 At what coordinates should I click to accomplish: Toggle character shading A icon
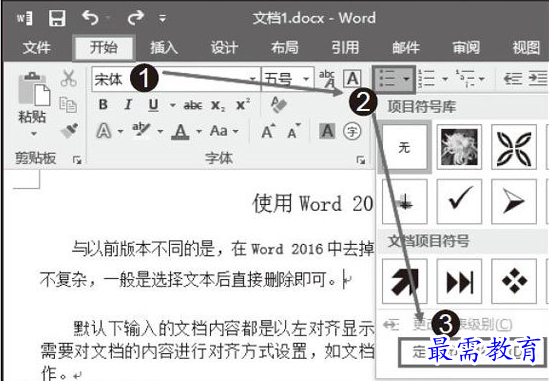pyautogui.click(x=327, y=131)
